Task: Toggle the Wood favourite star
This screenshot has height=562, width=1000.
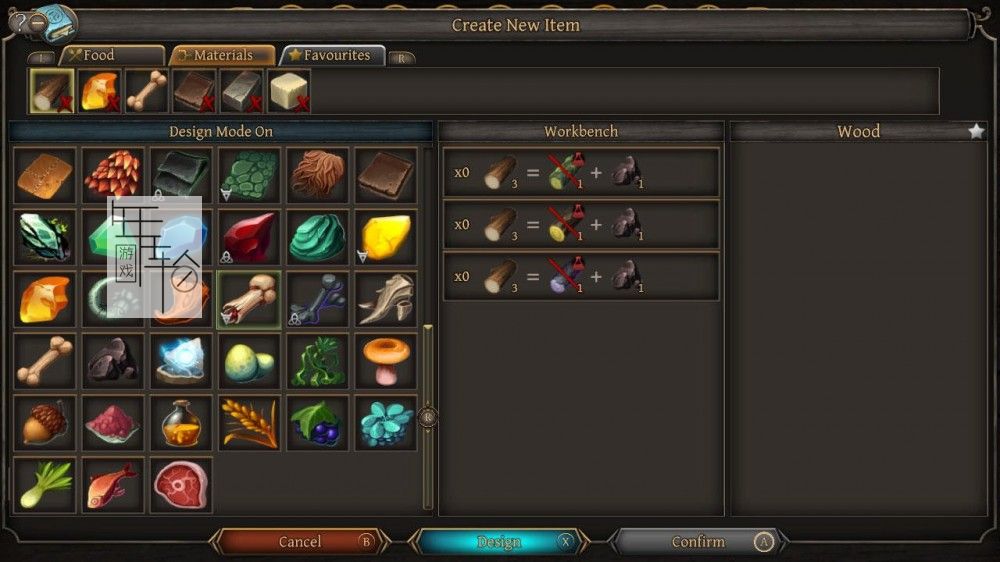Action: click(976, 131)
